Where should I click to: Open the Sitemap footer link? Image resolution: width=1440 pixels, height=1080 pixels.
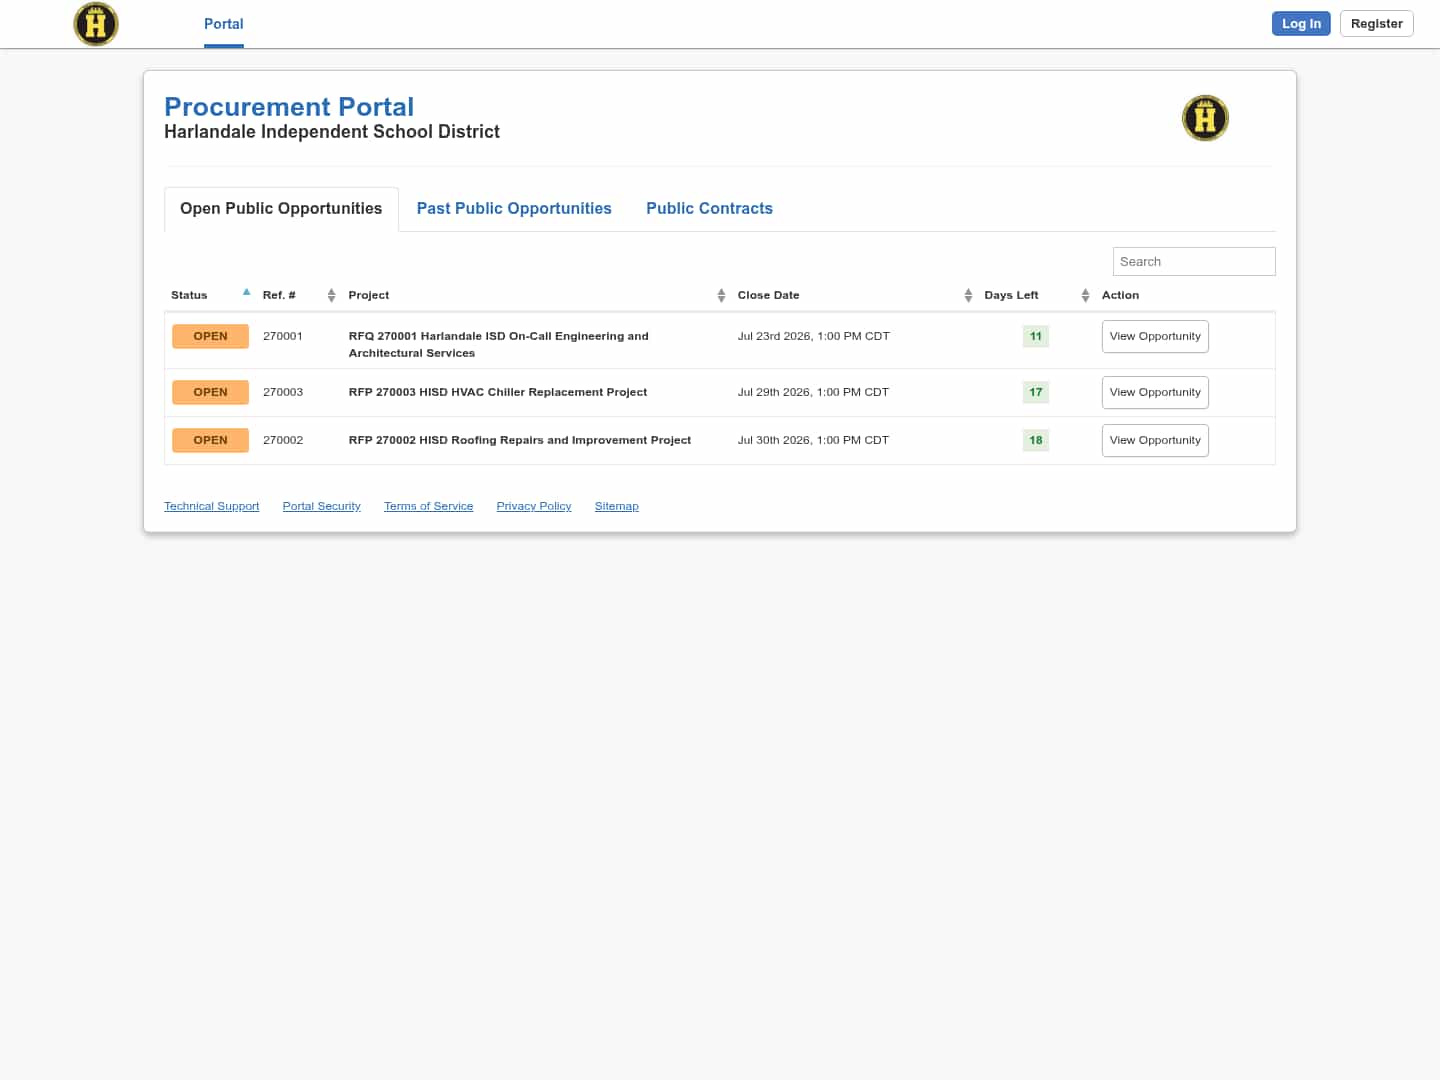tap(616, 506)
